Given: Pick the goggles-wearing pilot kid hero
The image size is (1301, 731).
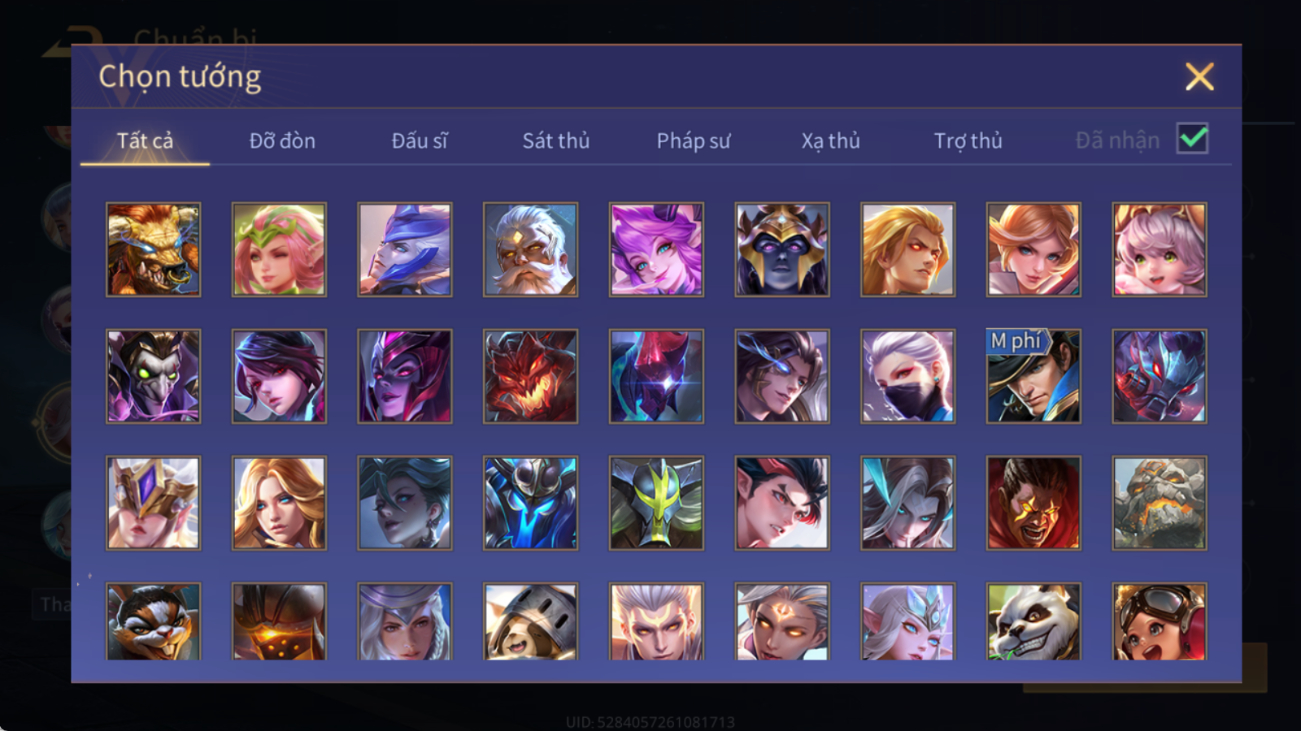Looking at the screenshot, I should [1159, 622].
